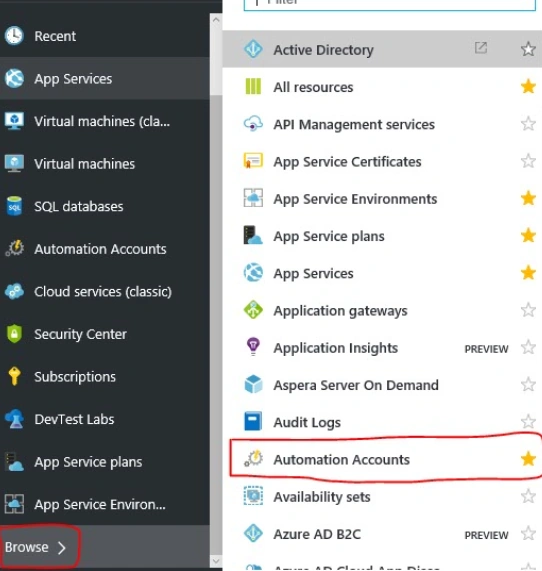Screen dimensions: 542x571
Task: Click the sidebar scroll up arrow
Action: tap(216, 20)
